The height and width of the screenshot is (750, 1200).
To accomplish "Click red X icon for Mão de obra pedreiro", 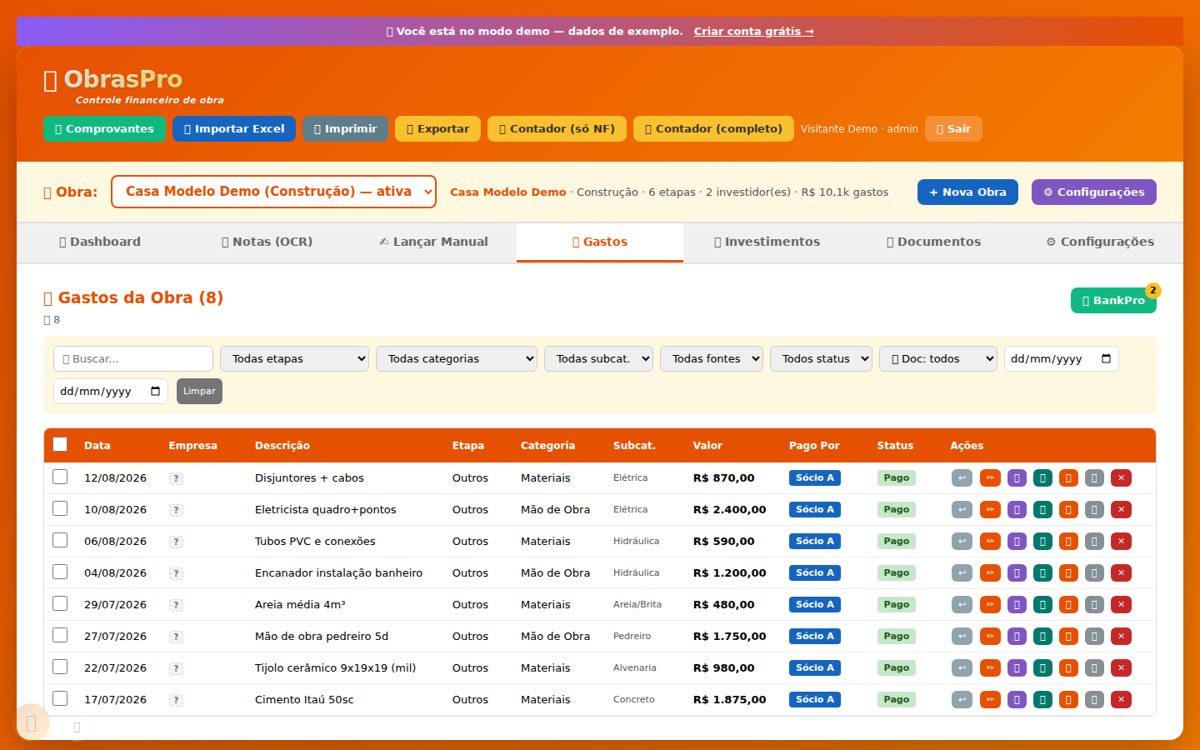I will point(1121,637).
